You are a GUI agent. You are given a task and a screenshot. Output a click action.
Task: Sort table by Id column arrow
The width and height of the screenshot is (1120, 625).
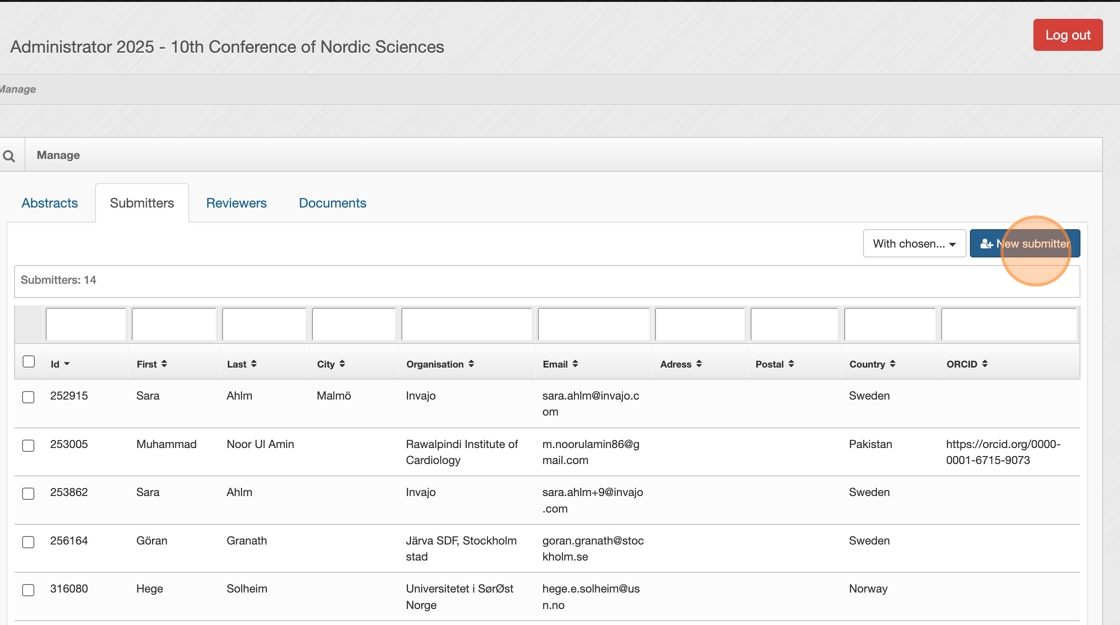click(x=67, y=365)
